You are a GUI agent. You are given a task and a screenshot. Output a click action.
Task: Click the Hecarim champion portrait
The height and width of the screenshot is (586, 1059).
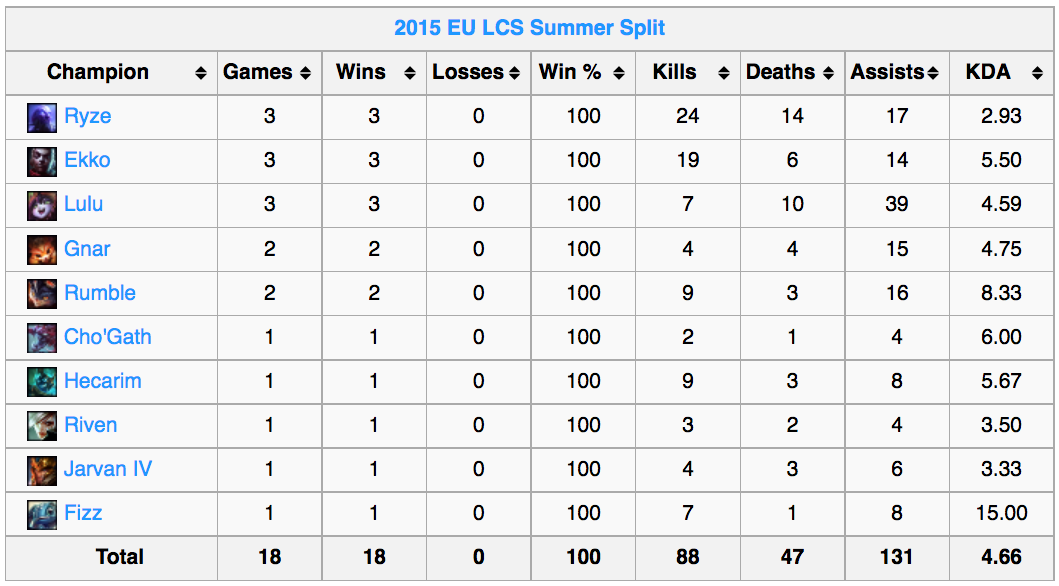click(42, 382)
